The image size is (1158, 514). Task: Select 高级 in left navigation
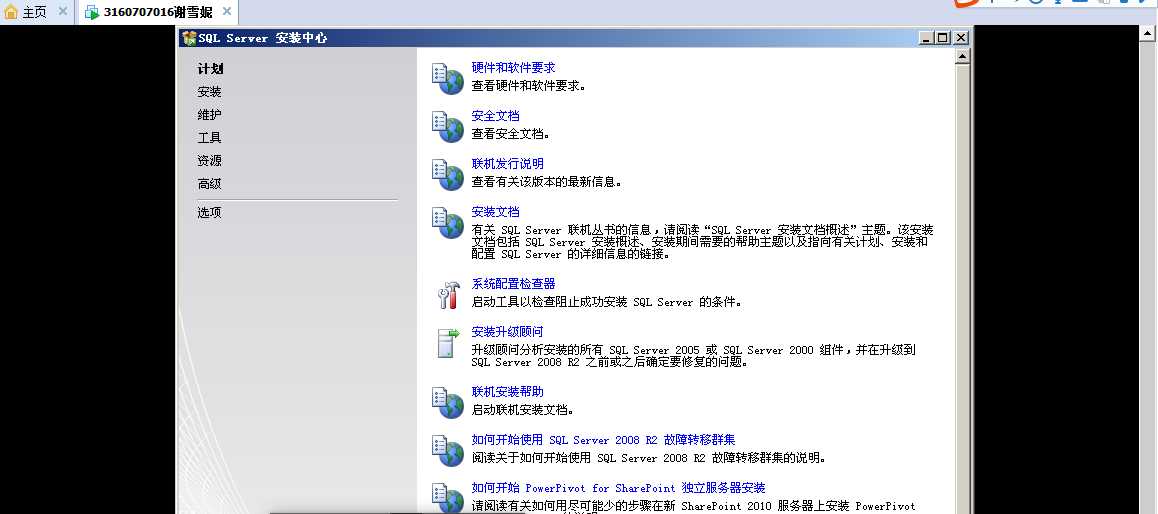coord(209,183)
